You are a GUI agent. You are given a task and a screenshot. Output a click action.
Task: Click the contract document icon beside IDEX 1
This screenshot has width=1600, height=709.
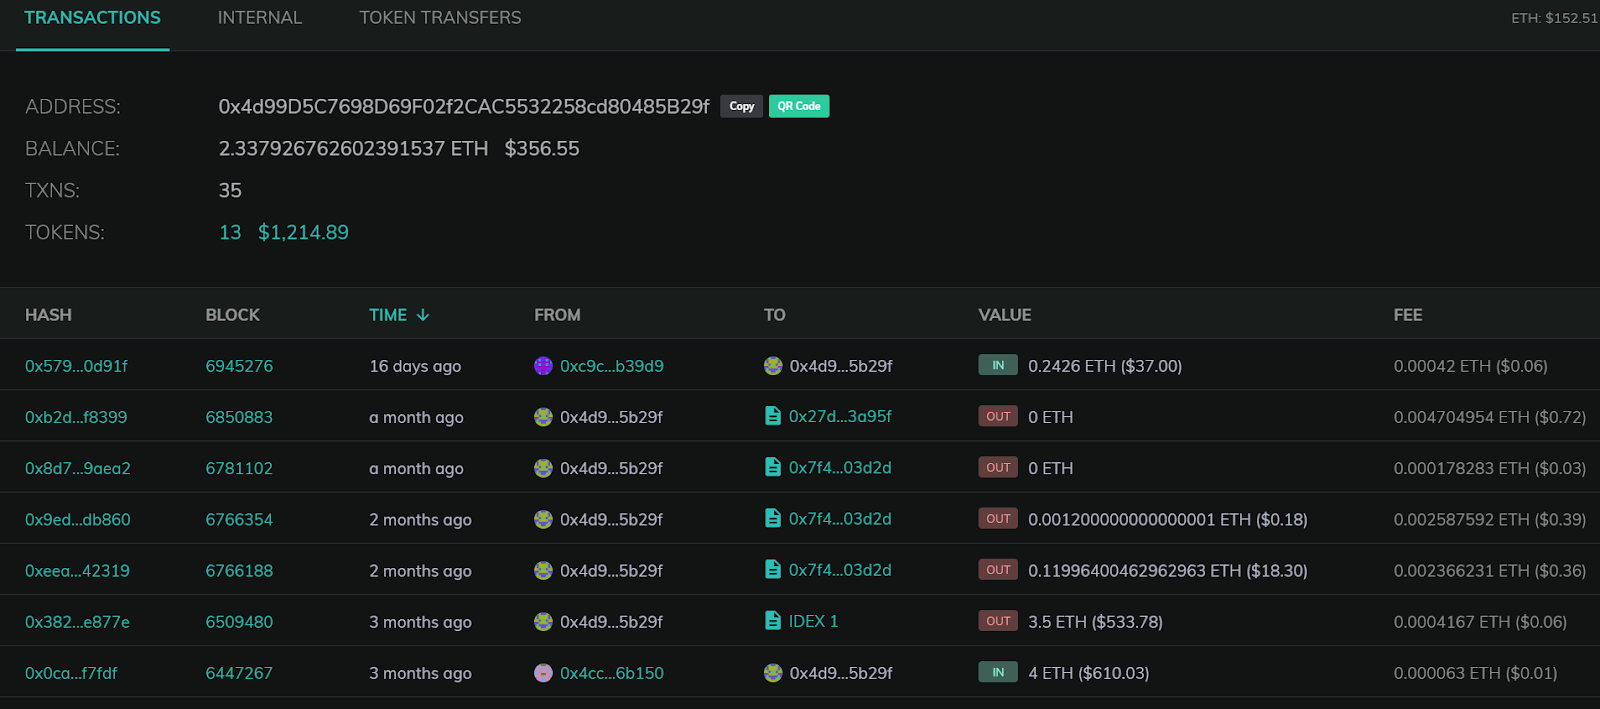773,621
